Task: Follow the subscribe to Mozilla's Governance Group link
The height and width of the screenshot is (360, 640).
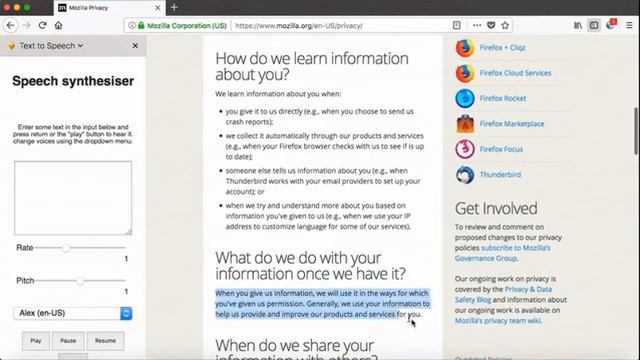Action: [502, 253]
